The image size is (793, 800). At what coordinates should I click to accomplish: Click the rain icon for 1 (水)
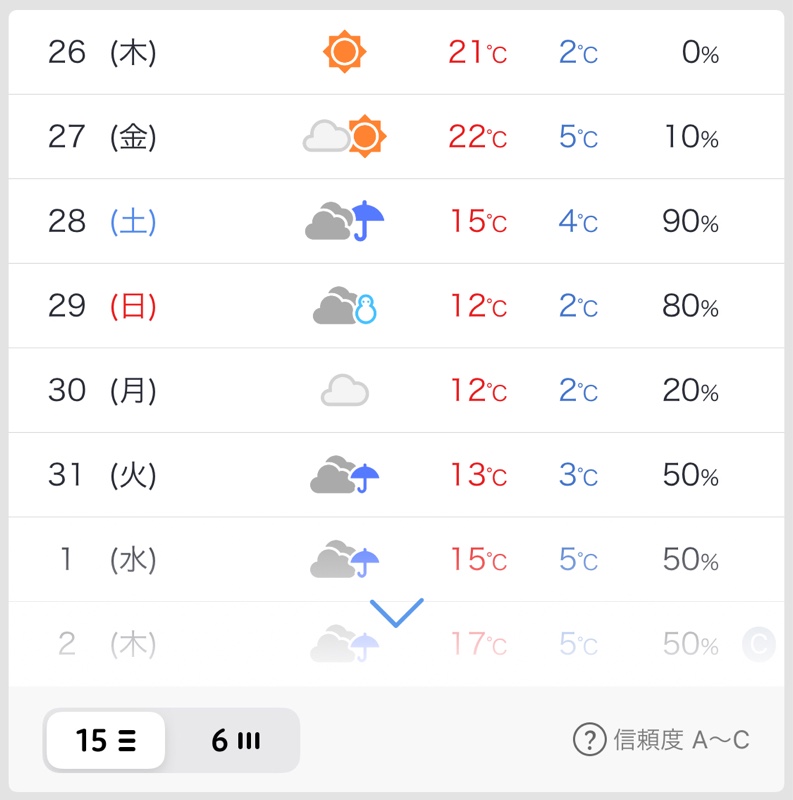click(344, 559)
